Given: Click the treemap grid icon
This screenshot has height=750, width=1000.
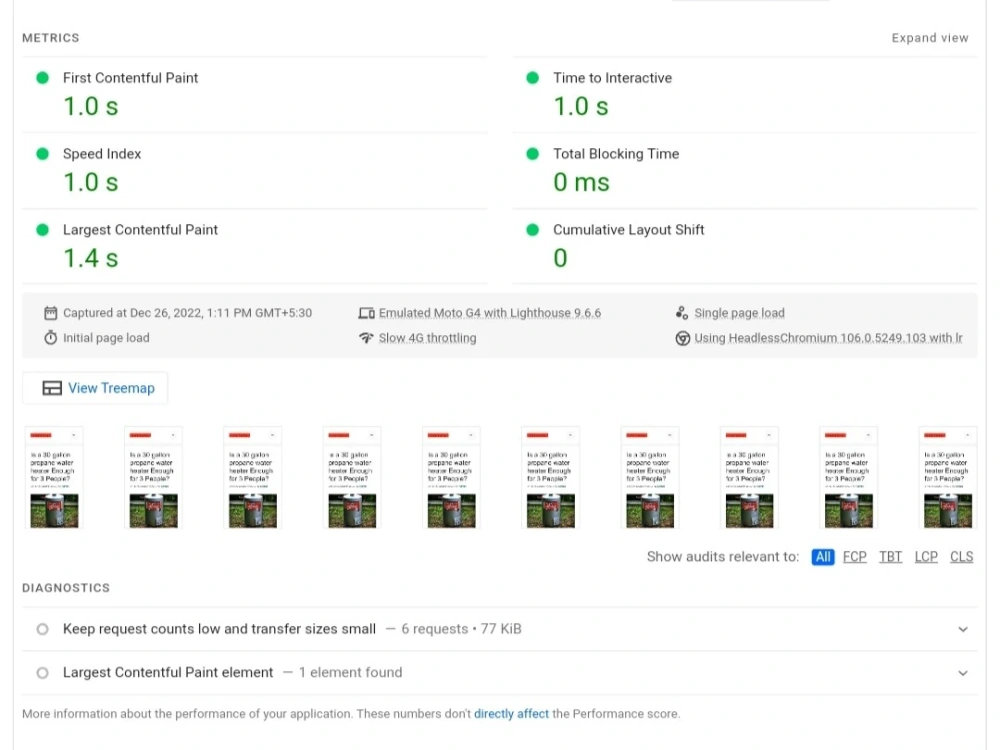Looking at the screenshot, I should click(52, 388).
